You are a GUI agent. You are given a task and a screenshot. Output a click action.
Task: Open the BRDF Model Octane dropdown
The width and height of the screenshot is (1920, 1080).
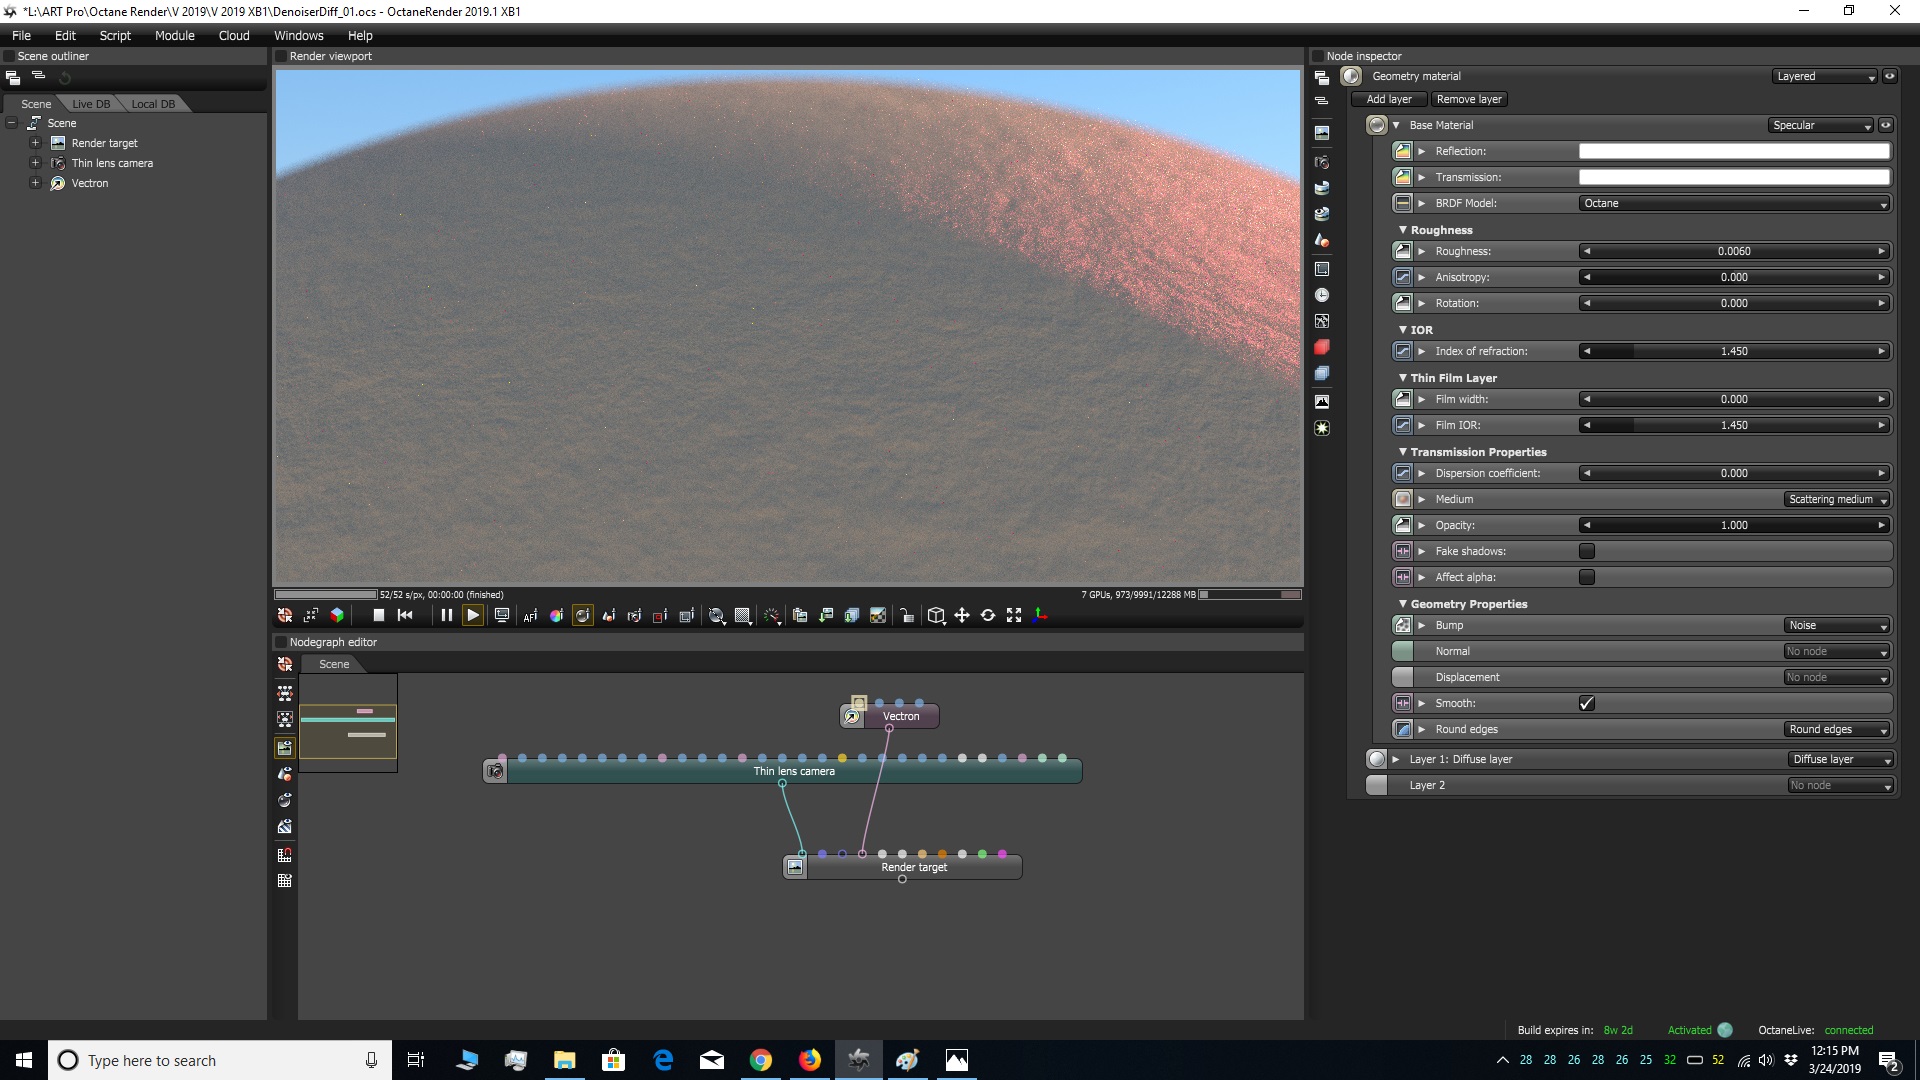(1734, 203)
